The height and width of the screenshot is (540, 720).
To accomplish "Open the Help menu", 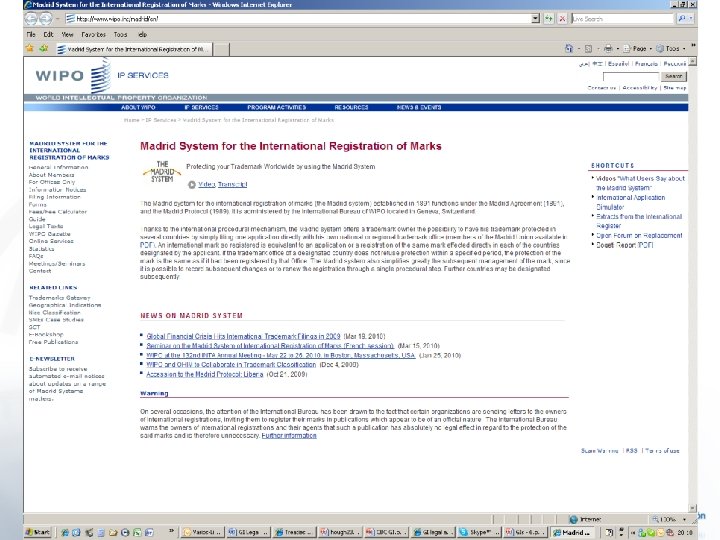I will point(142,34).
